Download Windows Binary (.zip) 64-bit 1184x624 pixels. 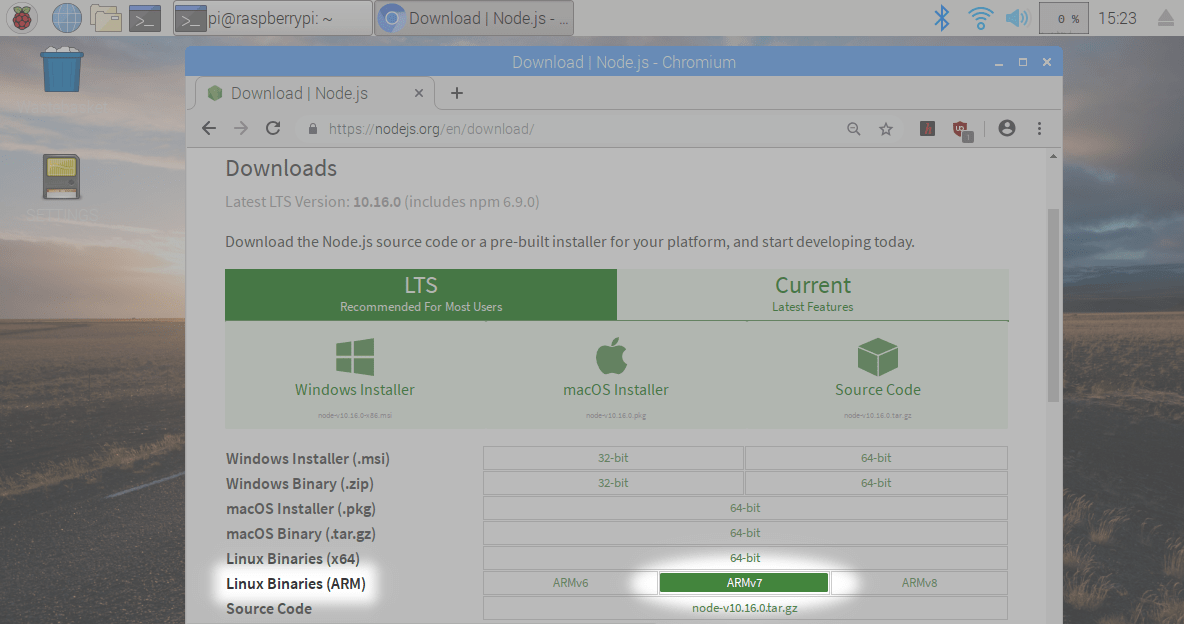876,483
